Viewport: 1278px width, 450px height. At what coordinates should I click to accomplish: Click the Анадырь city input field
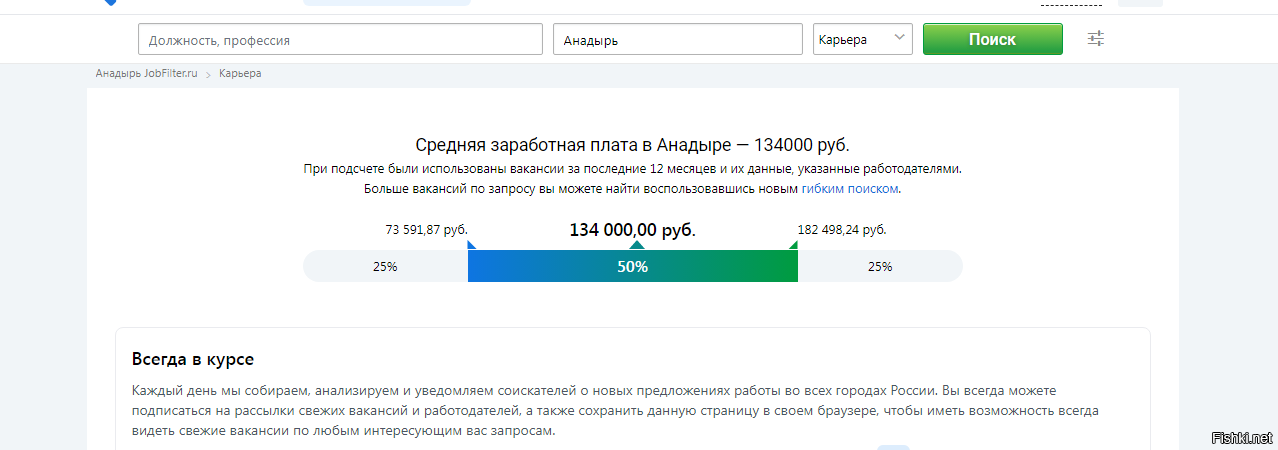677,40
